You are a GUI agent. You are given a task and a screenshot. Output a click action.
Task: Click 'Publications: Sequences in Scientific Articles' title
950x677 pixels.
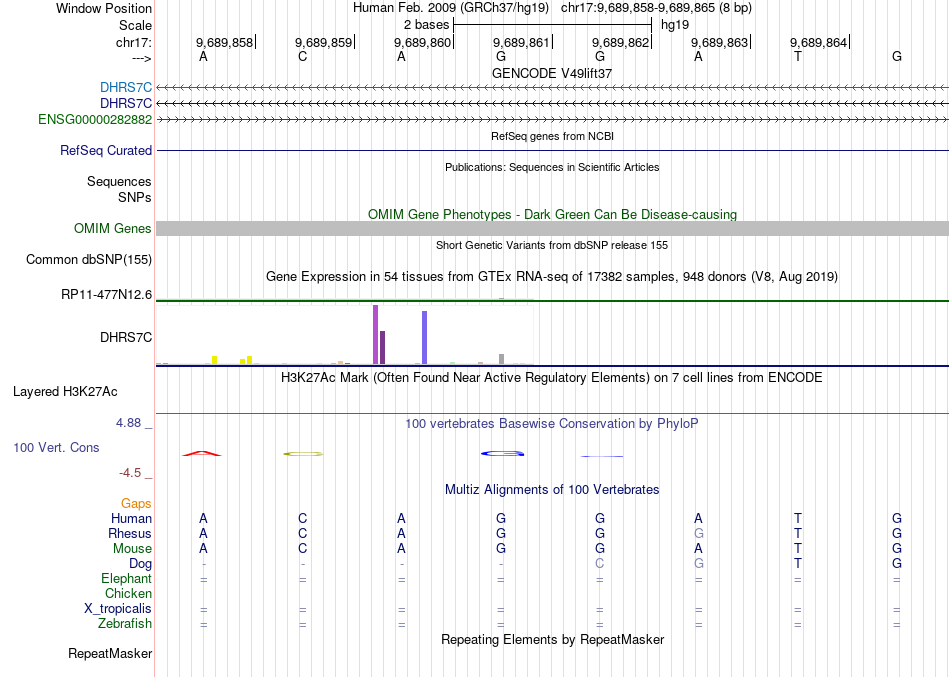pos(552,167)
